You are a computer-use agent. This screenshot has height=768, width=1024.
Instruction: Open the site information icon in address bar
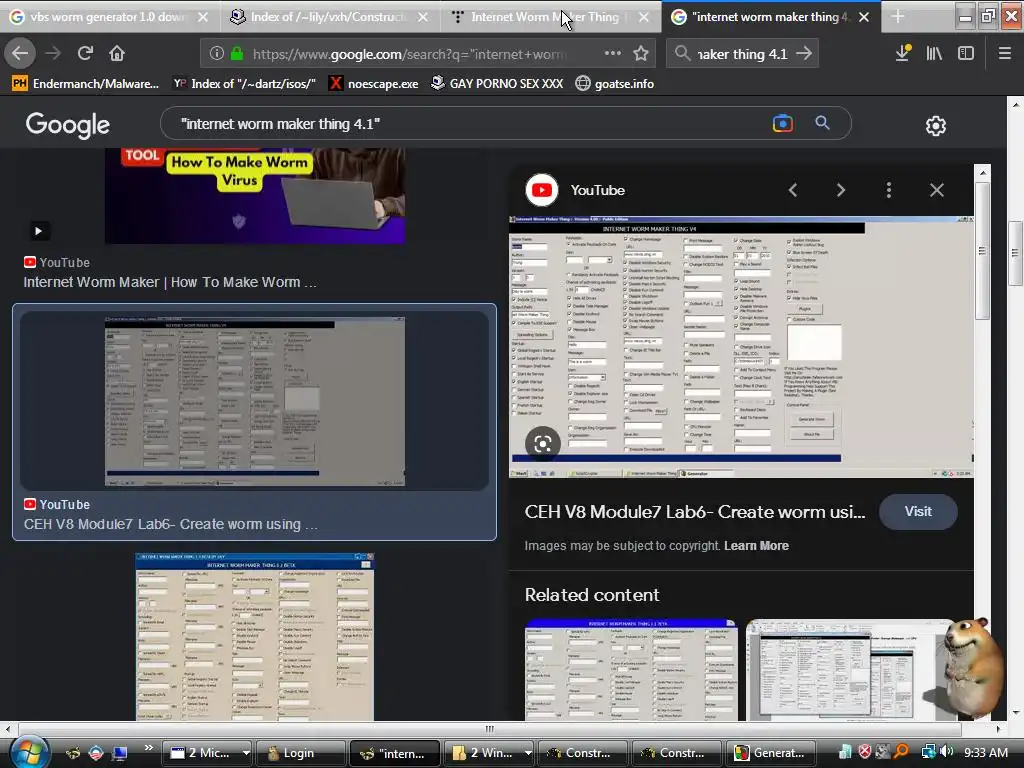216,54
